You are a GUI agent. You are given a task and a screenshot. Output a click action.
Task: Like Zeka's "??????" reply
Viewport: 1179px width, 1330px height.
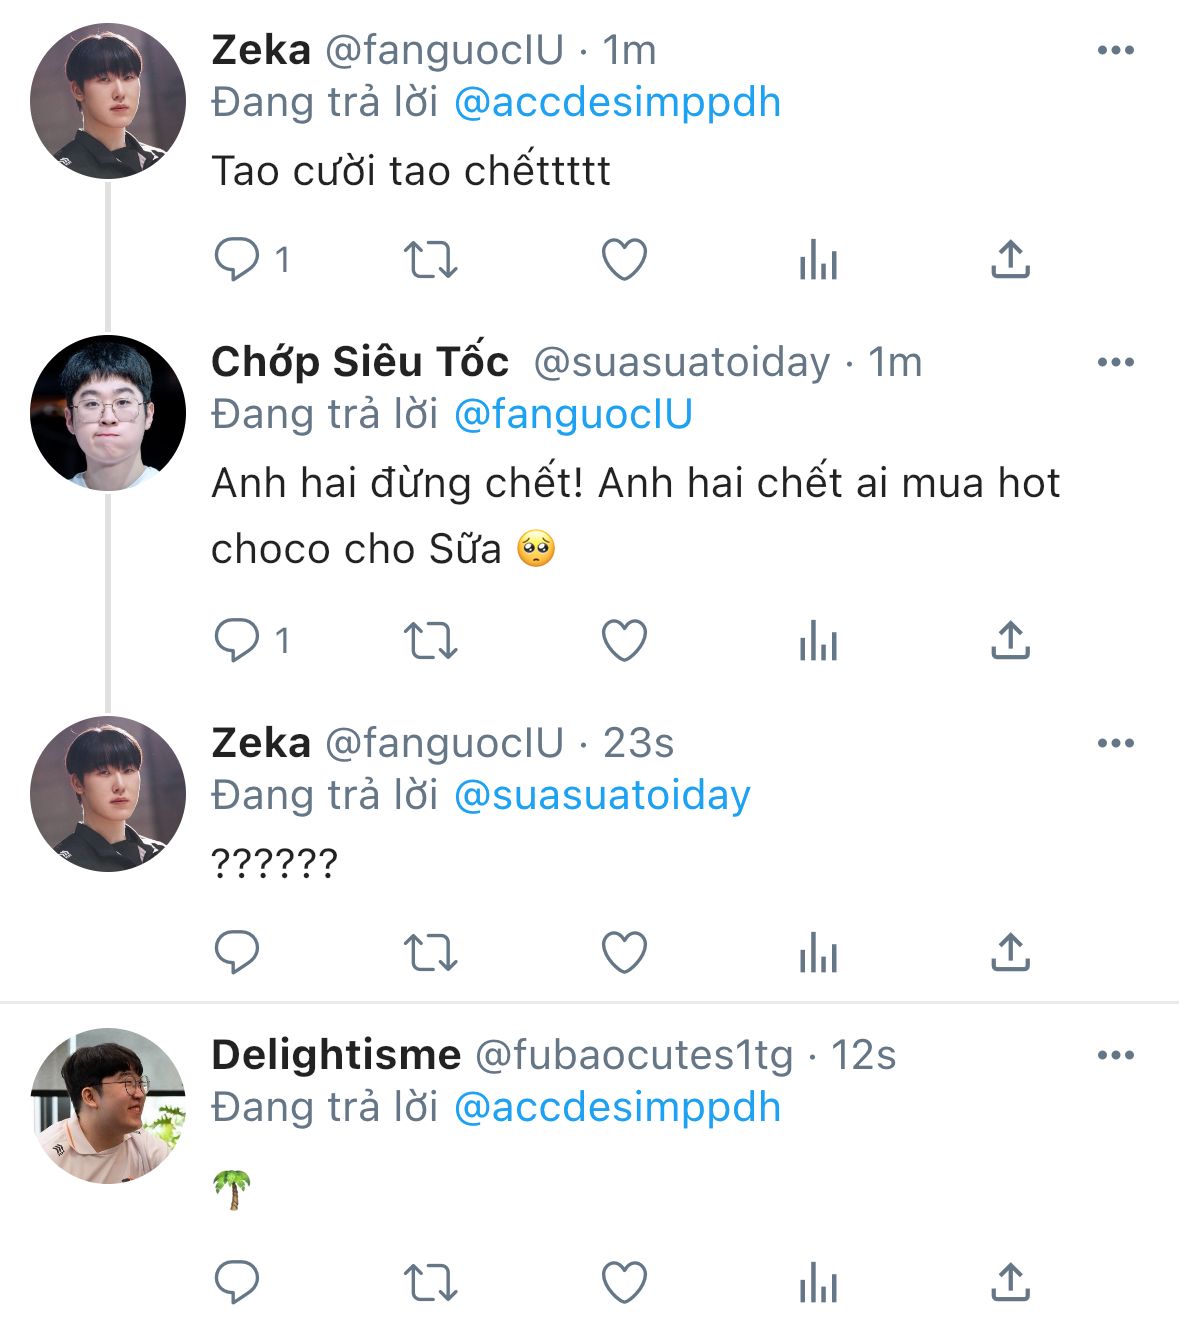click(624, 953)
